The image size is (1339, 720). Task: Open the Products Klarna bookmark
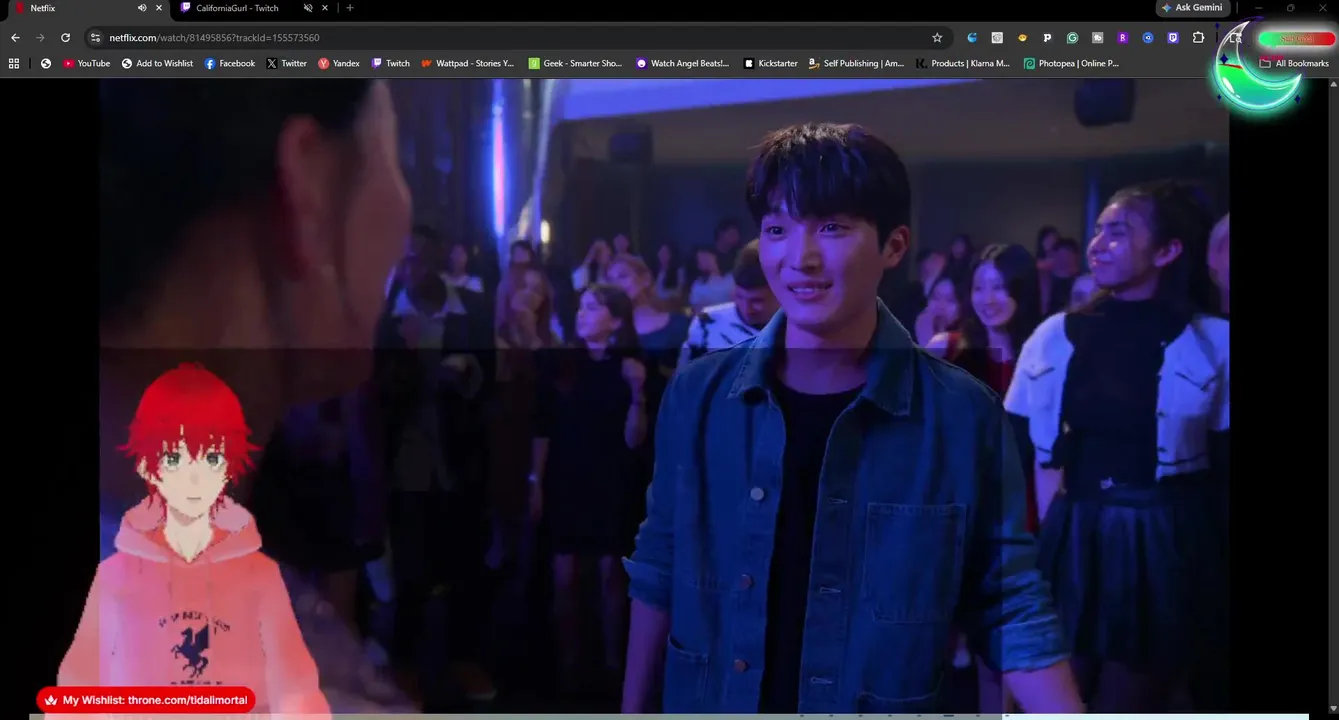(964, 63)
